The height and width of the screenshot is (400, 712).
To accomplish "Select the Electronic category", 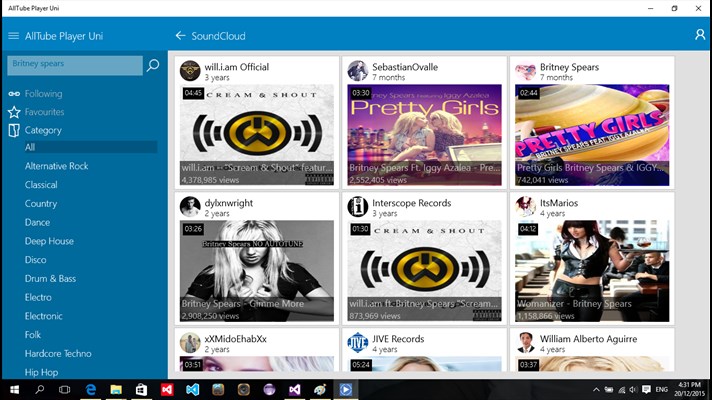I will click(x=44, y=316).
